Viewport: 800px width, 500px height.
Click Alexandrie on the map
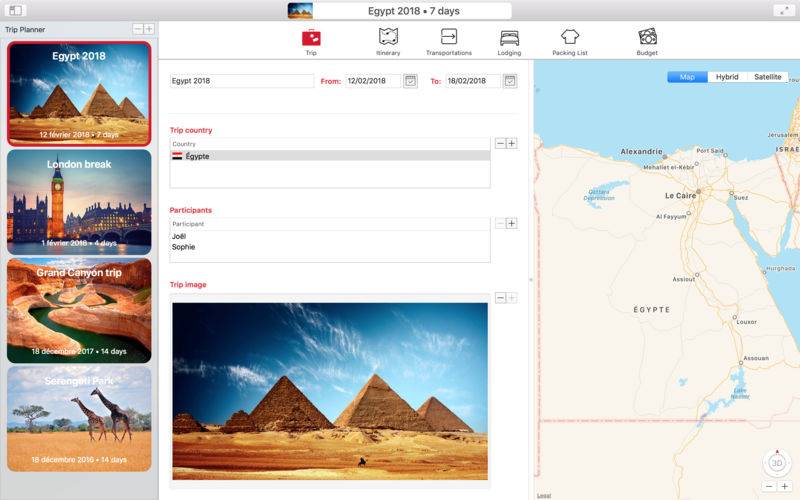pos(641,152)
